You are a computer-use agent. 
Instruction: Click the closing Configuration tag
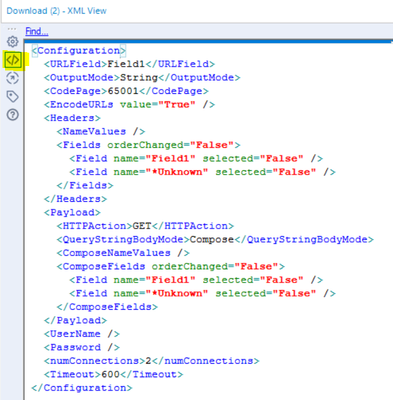coord(82,388)
